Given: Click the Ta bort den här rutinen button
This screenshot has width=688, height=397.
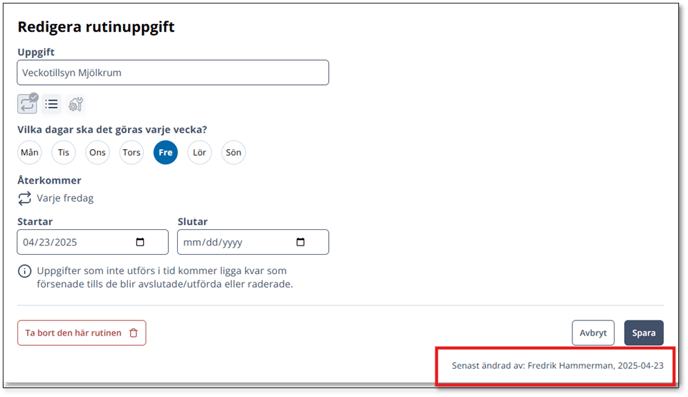Looking at the screenshot, I should [82, 333].
